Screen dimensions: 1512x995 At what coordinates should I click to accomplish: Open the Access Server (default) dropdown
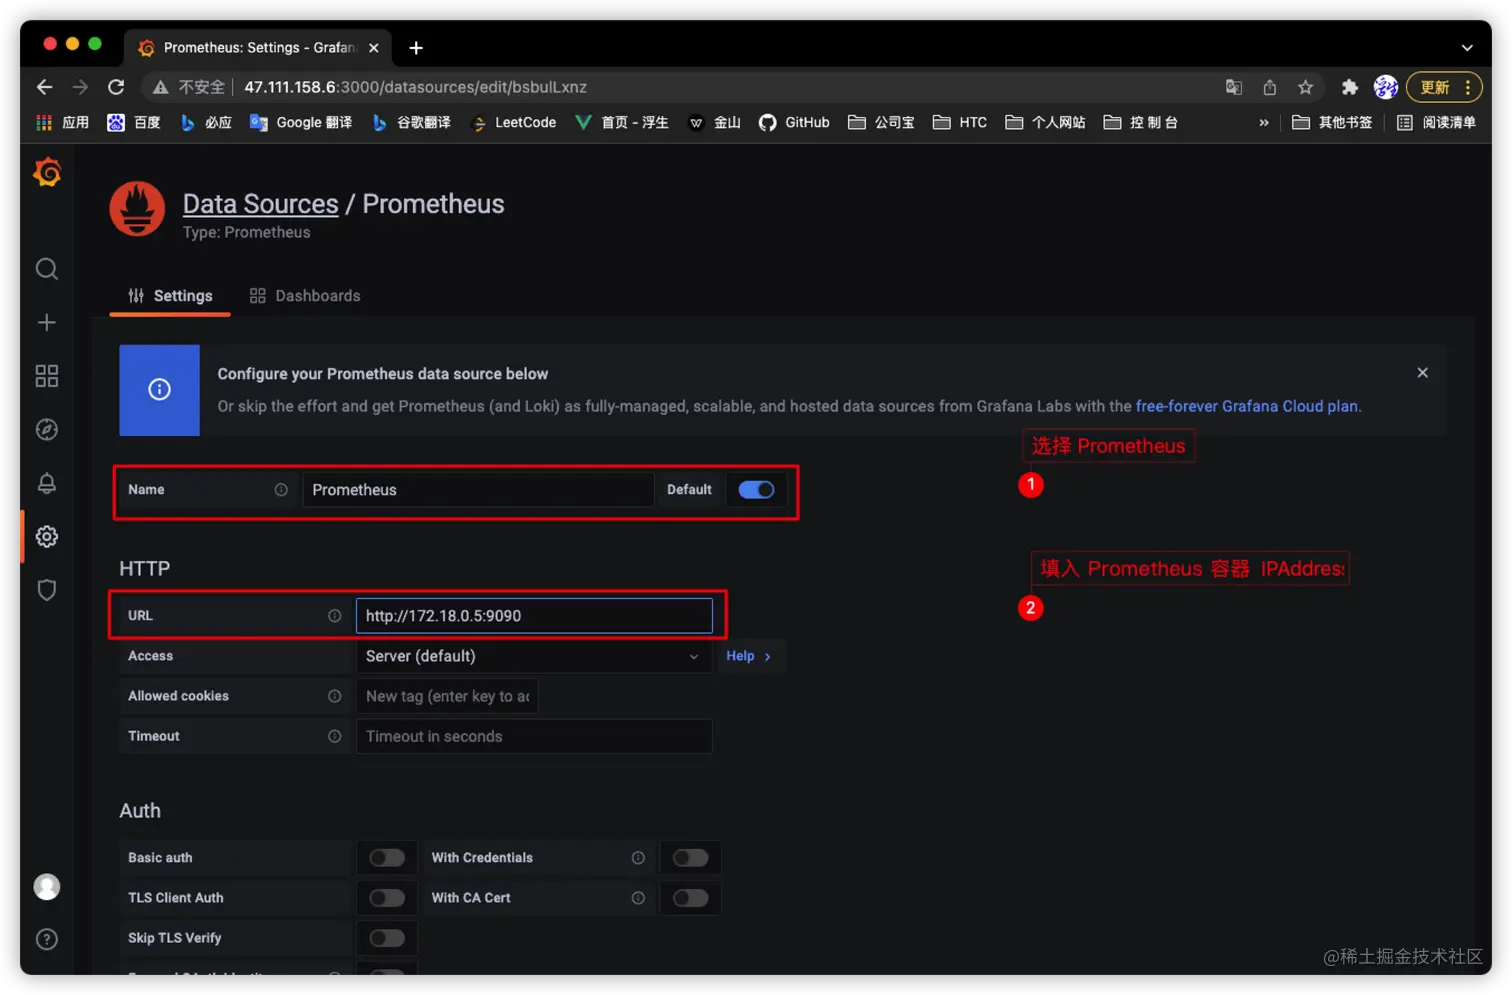point(534,656)
